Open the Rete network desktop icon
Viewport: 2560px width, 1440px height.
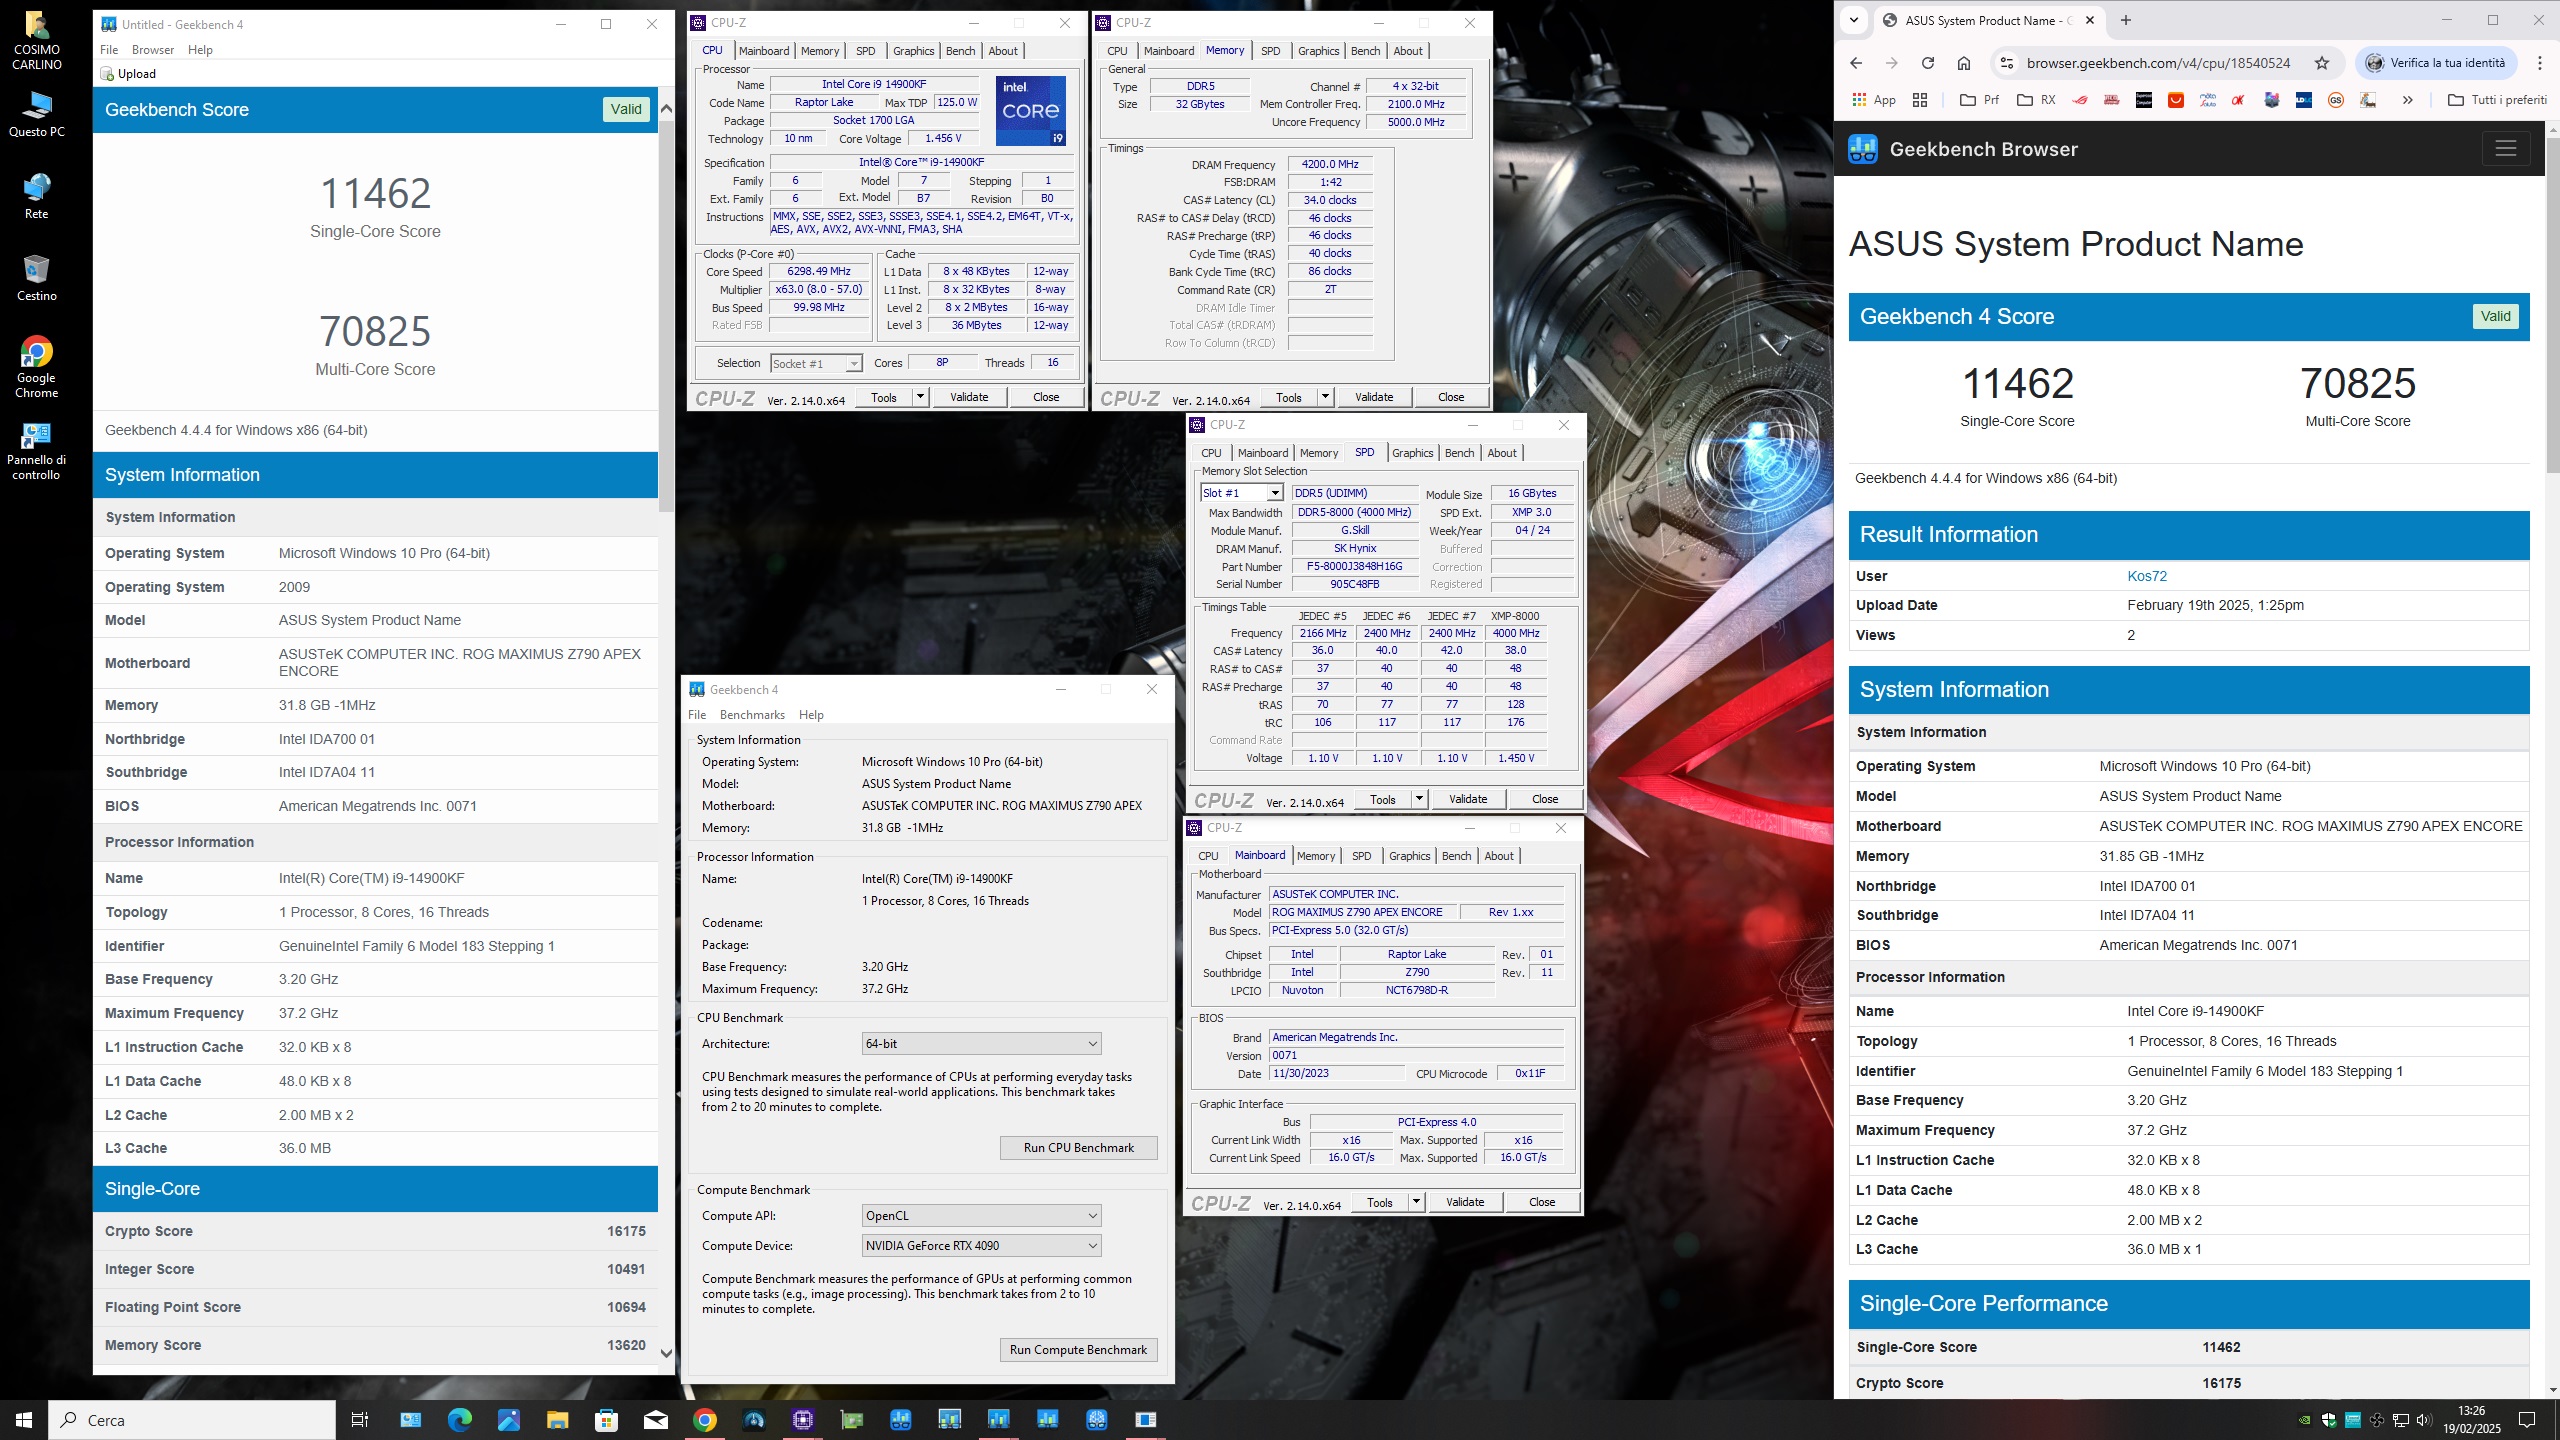(x=36, y=196)
